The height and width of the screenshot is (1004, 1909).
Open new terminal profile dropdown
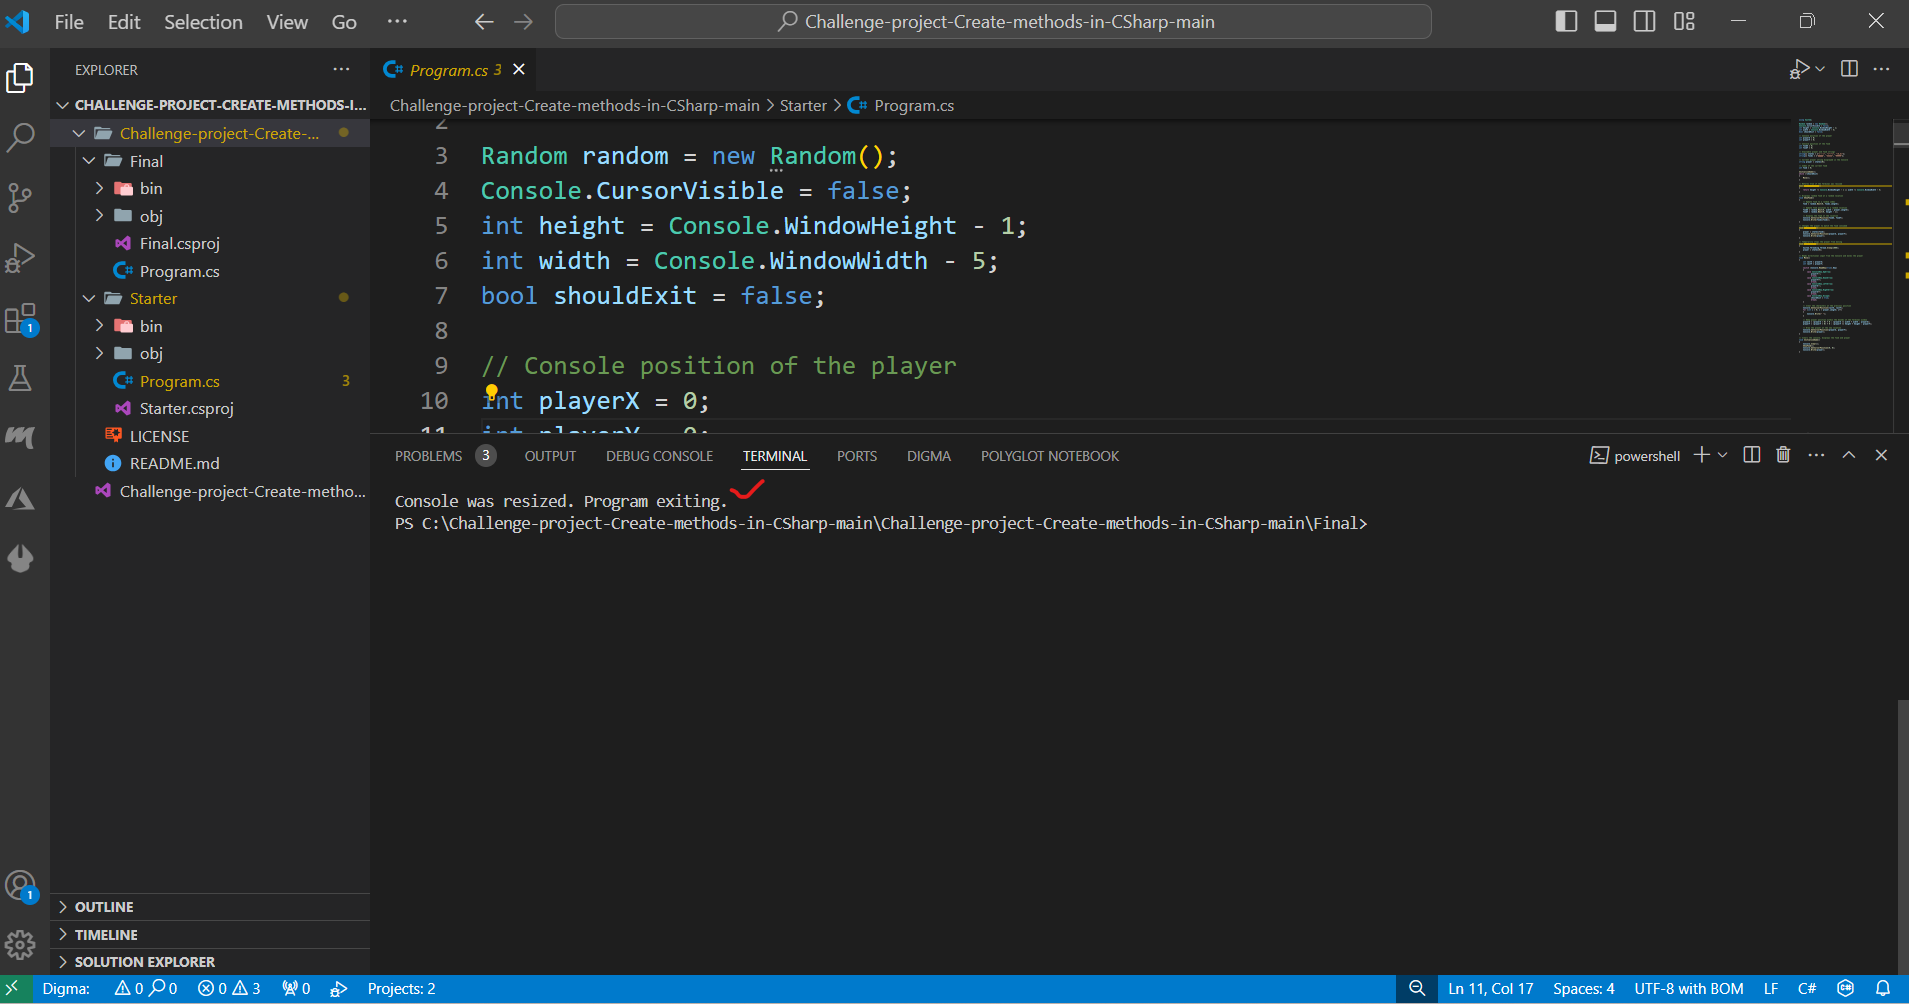click(1722, 455)
